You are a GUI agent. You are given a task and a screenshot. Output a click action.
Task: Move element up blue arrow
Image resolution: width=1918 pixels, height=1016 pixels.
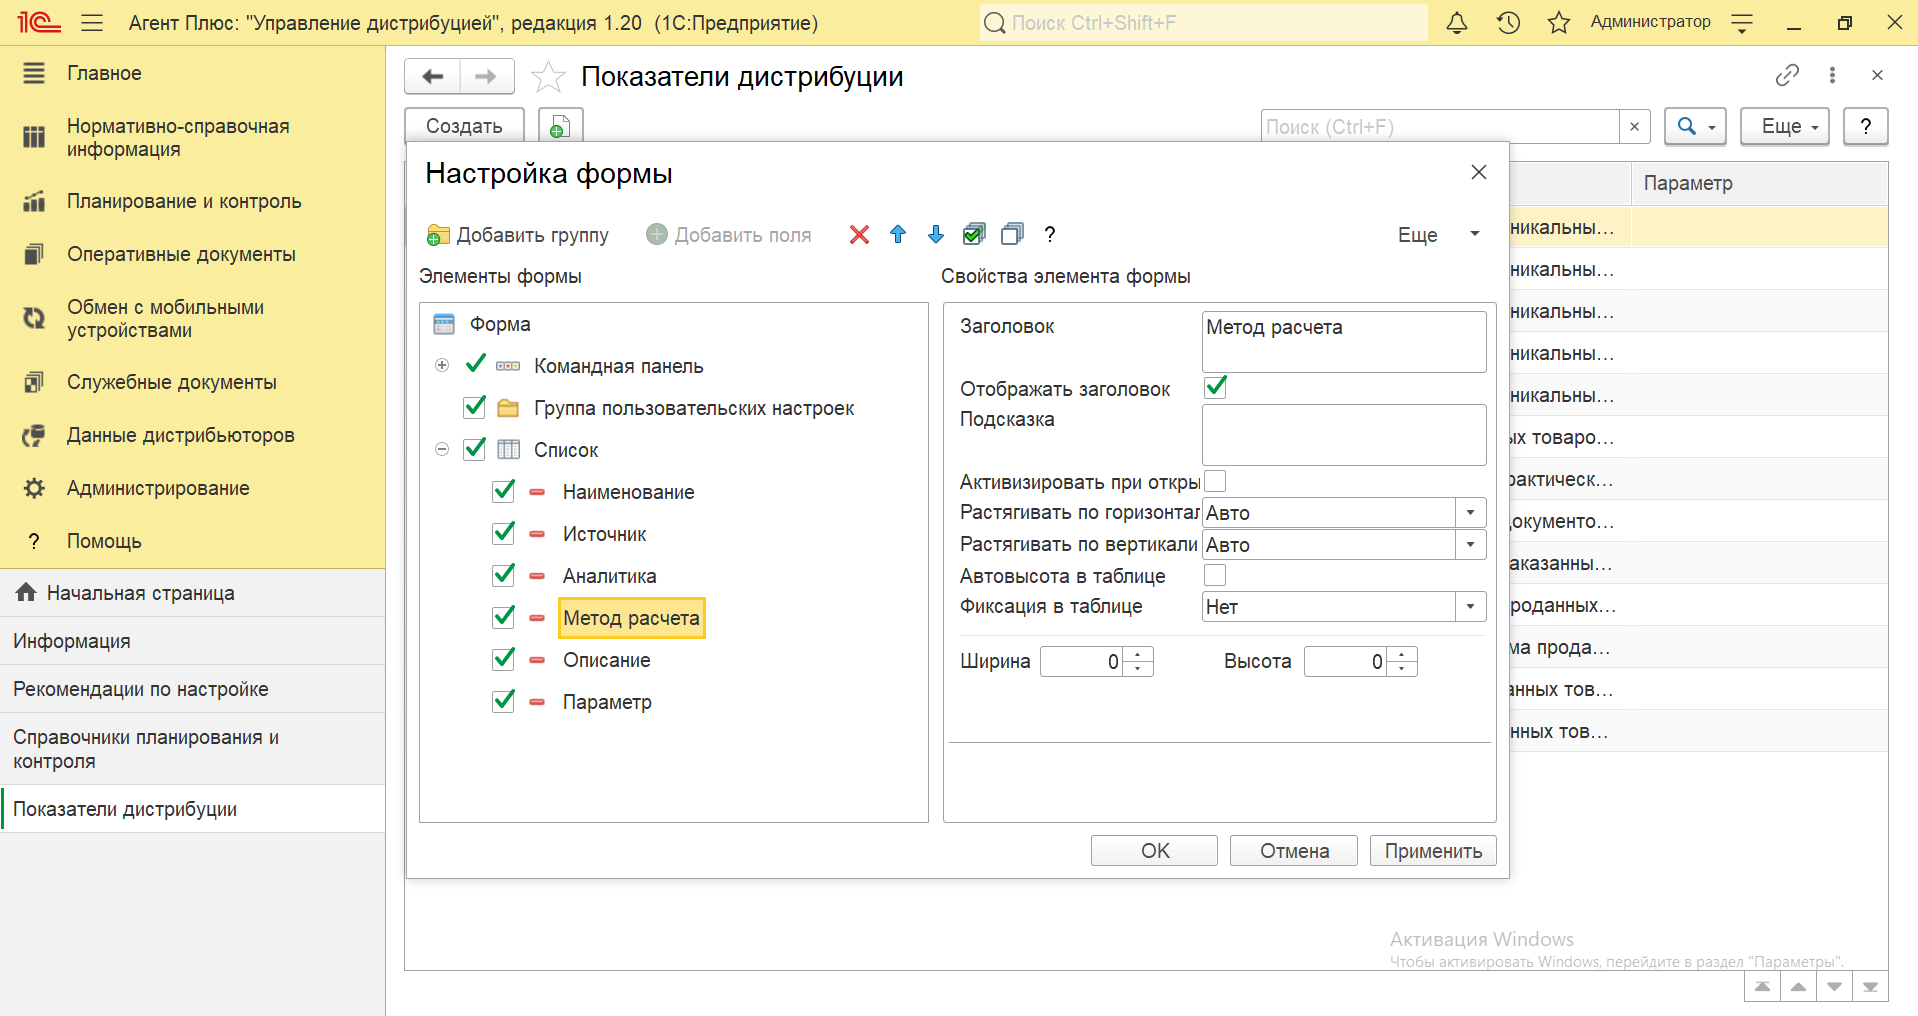[x=897, y=234]
